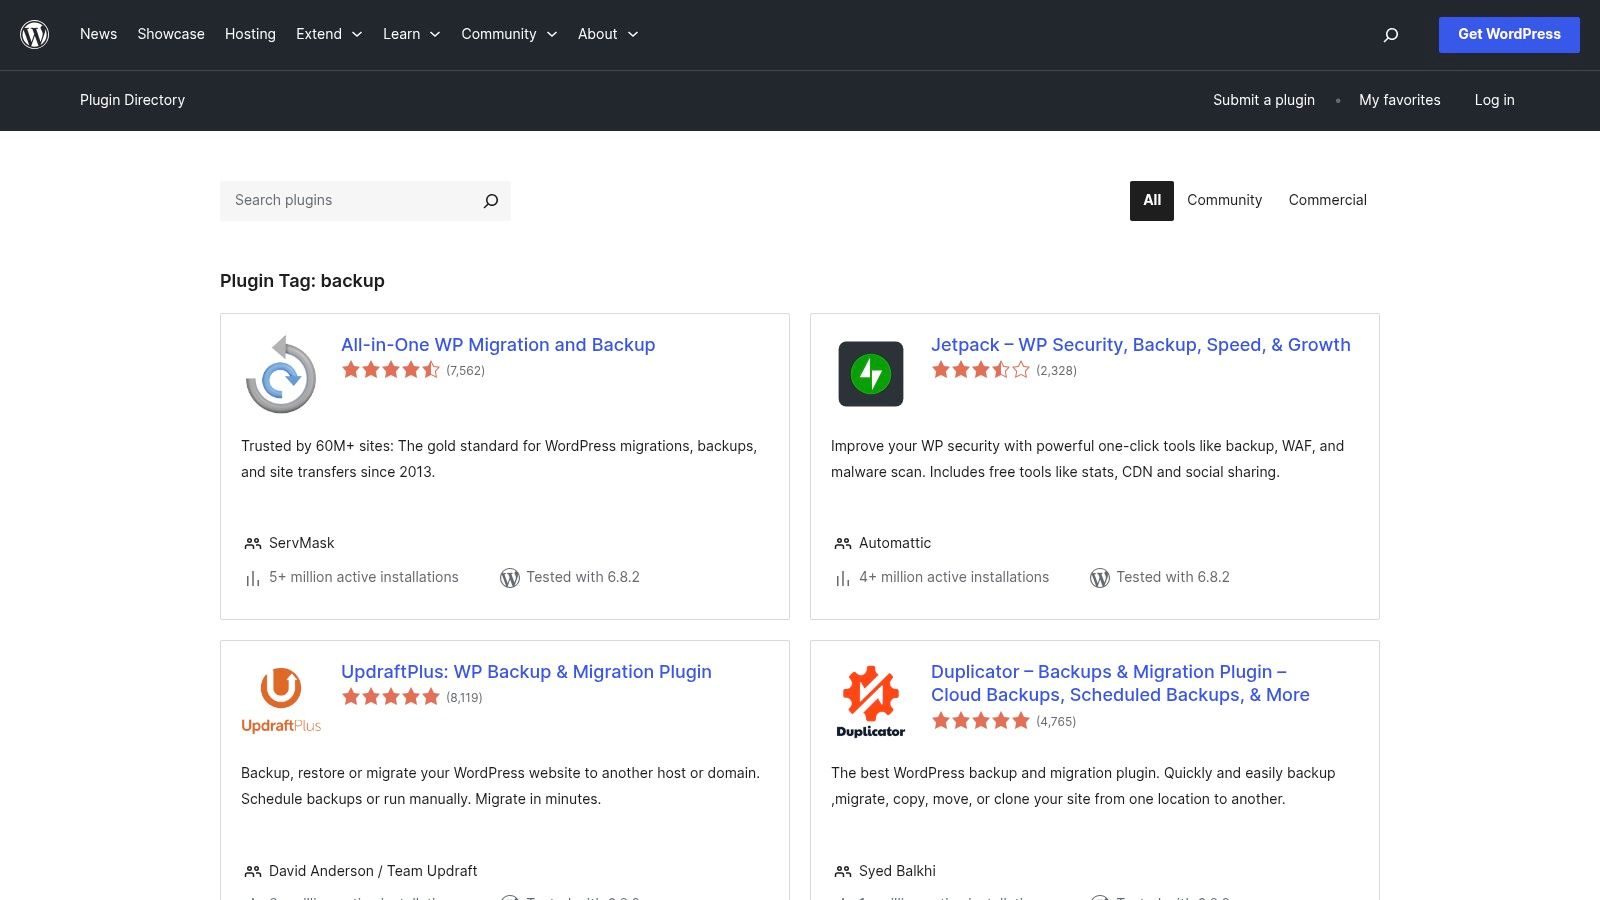The width and height of the screenshot is (1600, 900).
Task: Open All-in-One WP Migration and Backup title
Action: pos(498,345)
